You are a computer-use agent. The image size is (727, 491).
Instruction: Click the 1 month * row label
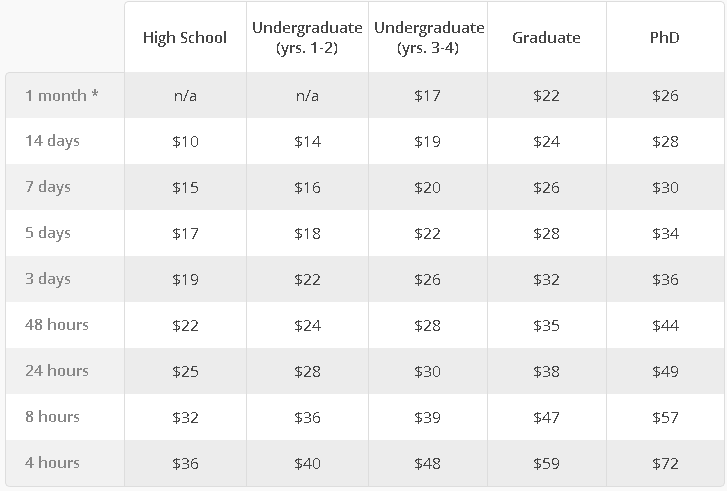62,96
